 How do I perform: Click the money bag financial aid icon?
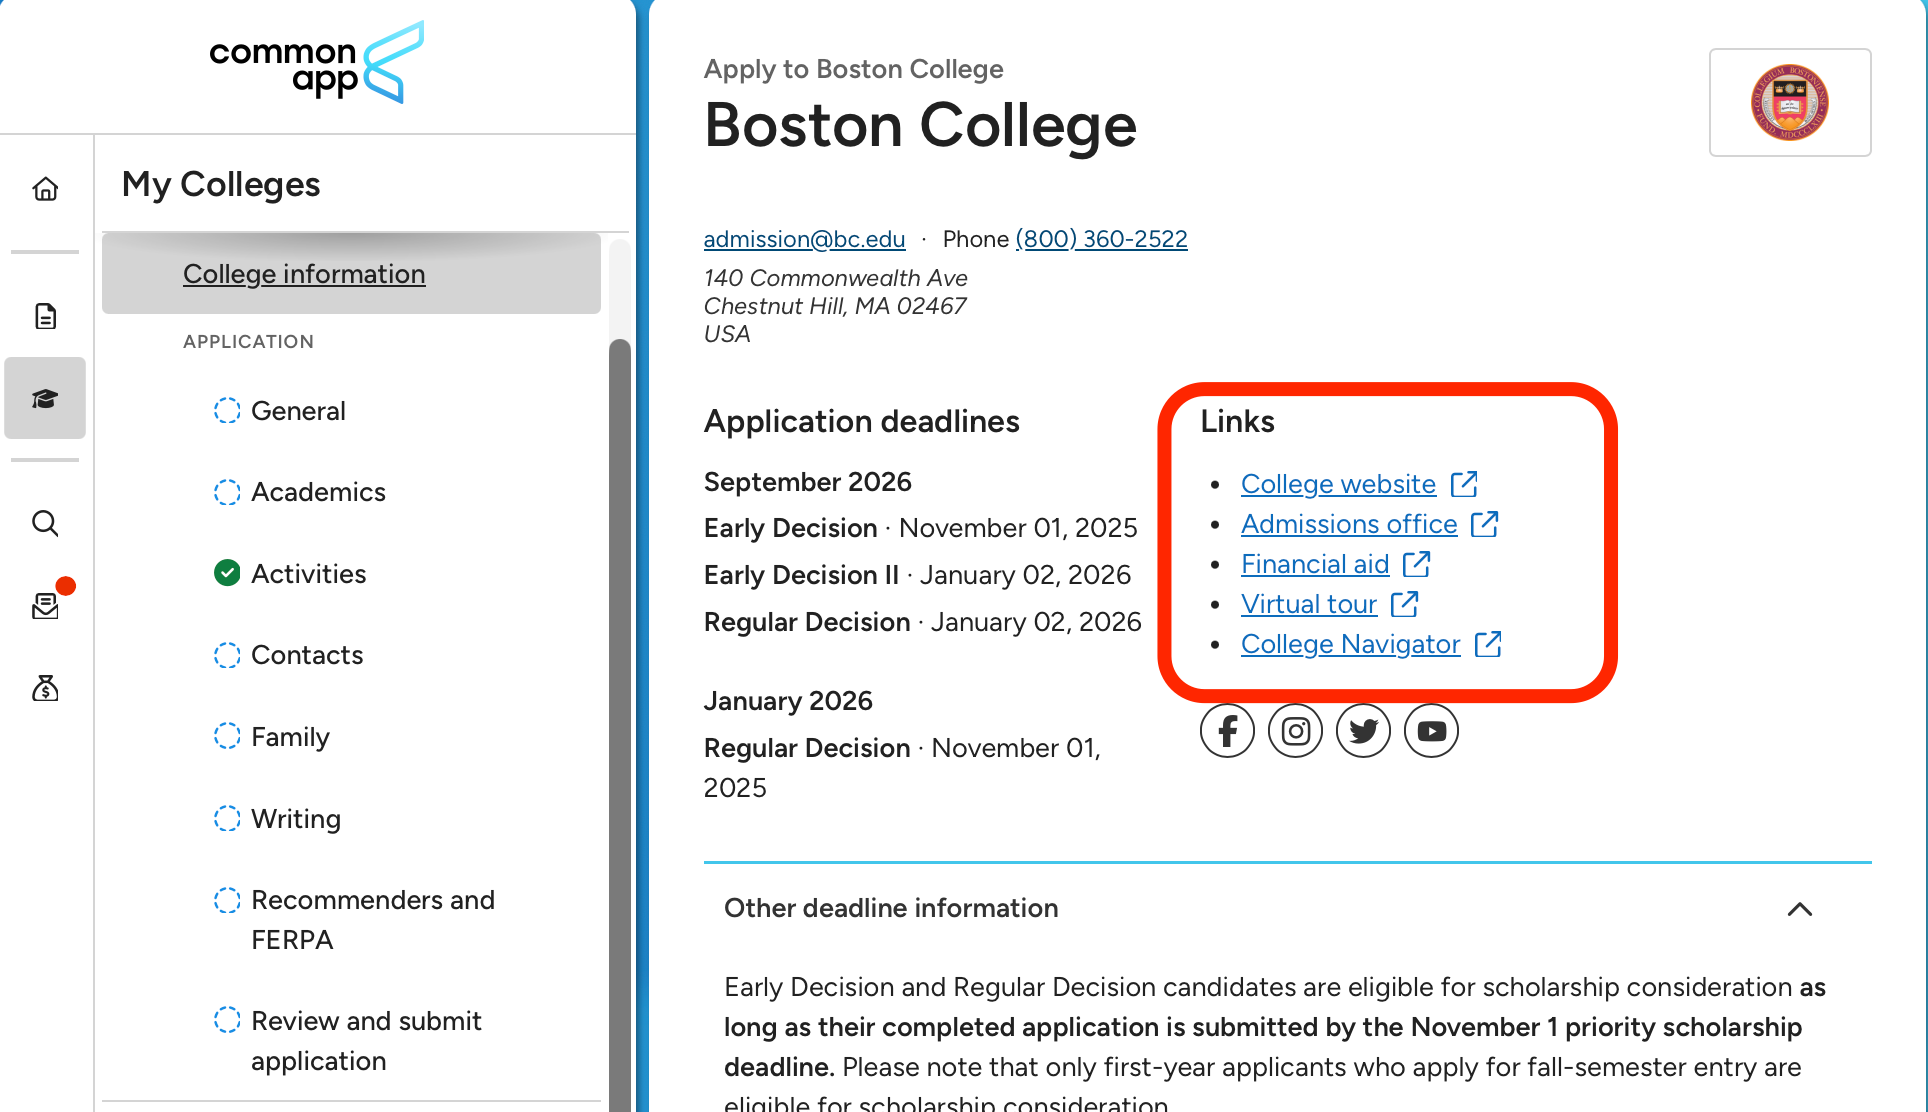(x=45, y=688)
